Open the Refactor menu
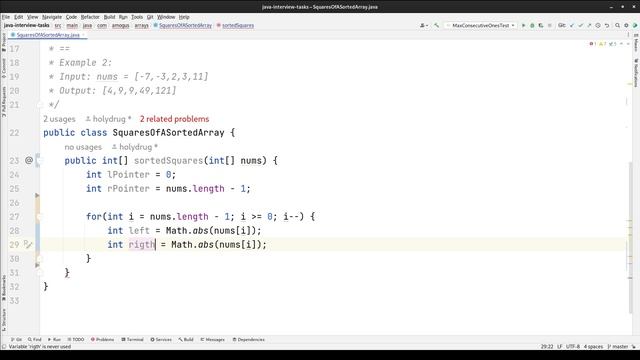 tap(90, 17)
